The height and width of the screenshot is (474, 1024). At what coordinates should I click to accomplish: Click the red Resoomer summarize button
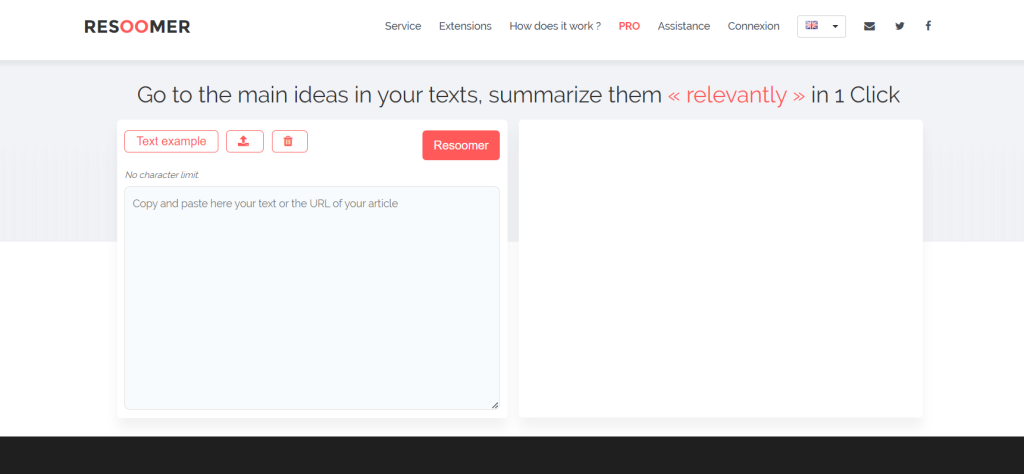[461, 146]
